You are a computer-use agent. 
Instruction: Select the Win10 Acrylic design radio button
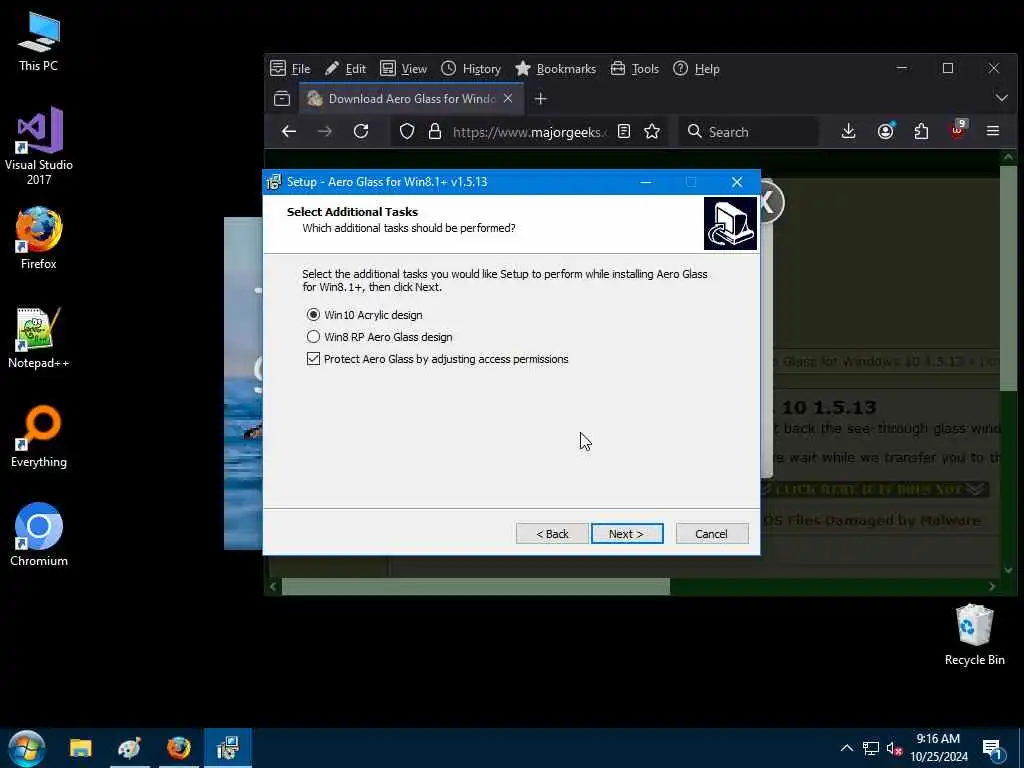(313, 315)
